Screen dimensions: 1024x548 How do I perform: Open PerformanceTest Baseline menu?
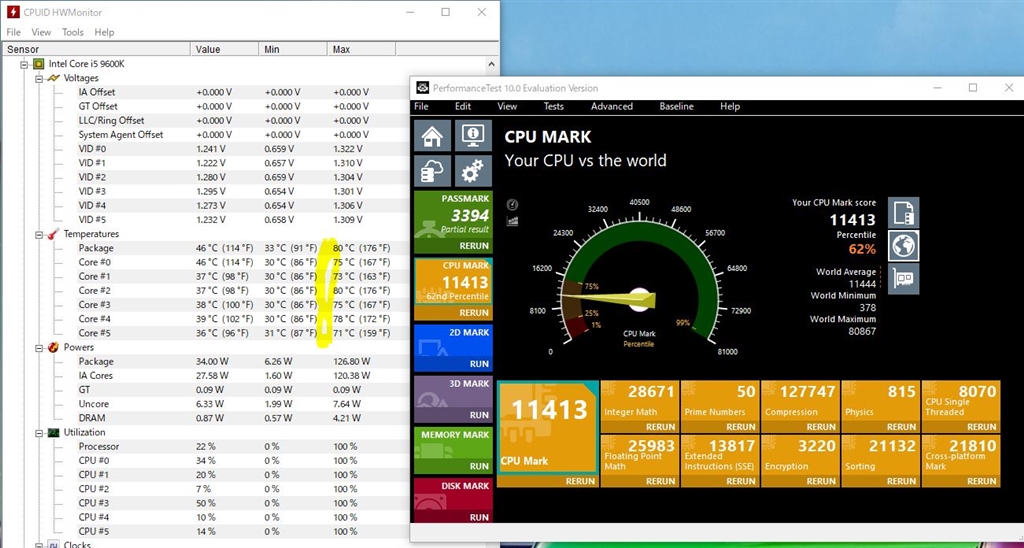click(677, 106)
